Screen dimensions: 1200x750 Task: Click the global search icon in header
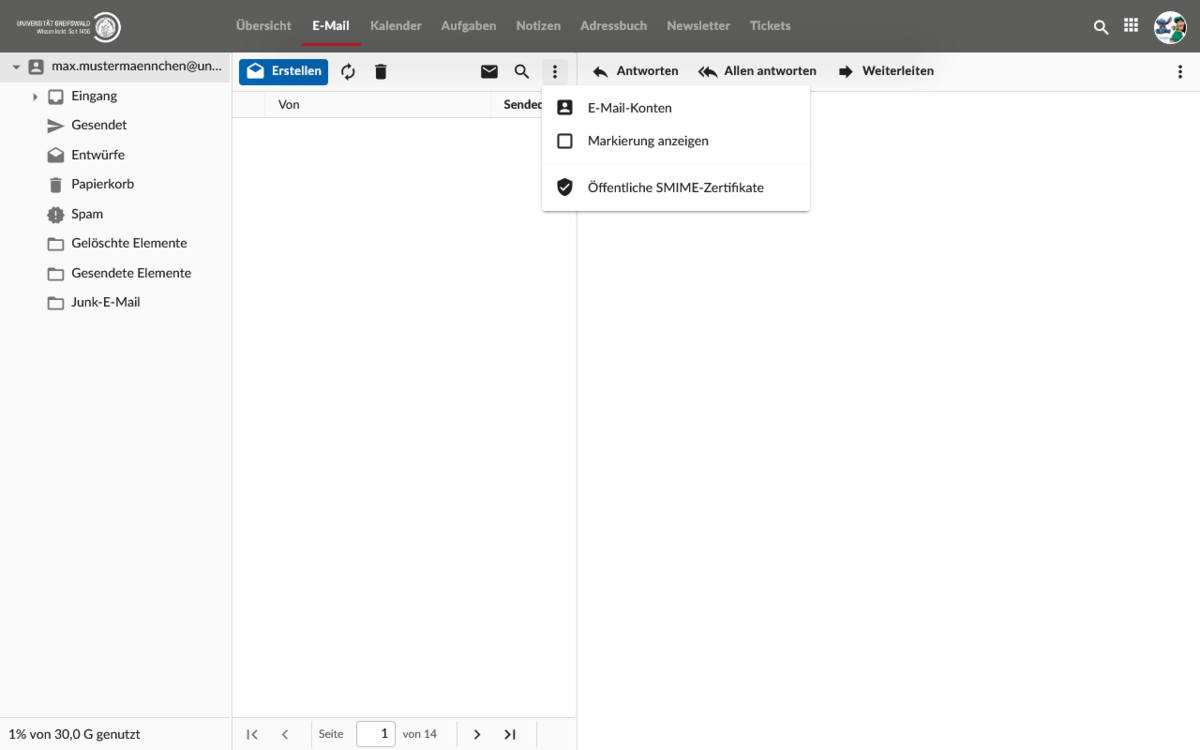[x=1101, y=27]
